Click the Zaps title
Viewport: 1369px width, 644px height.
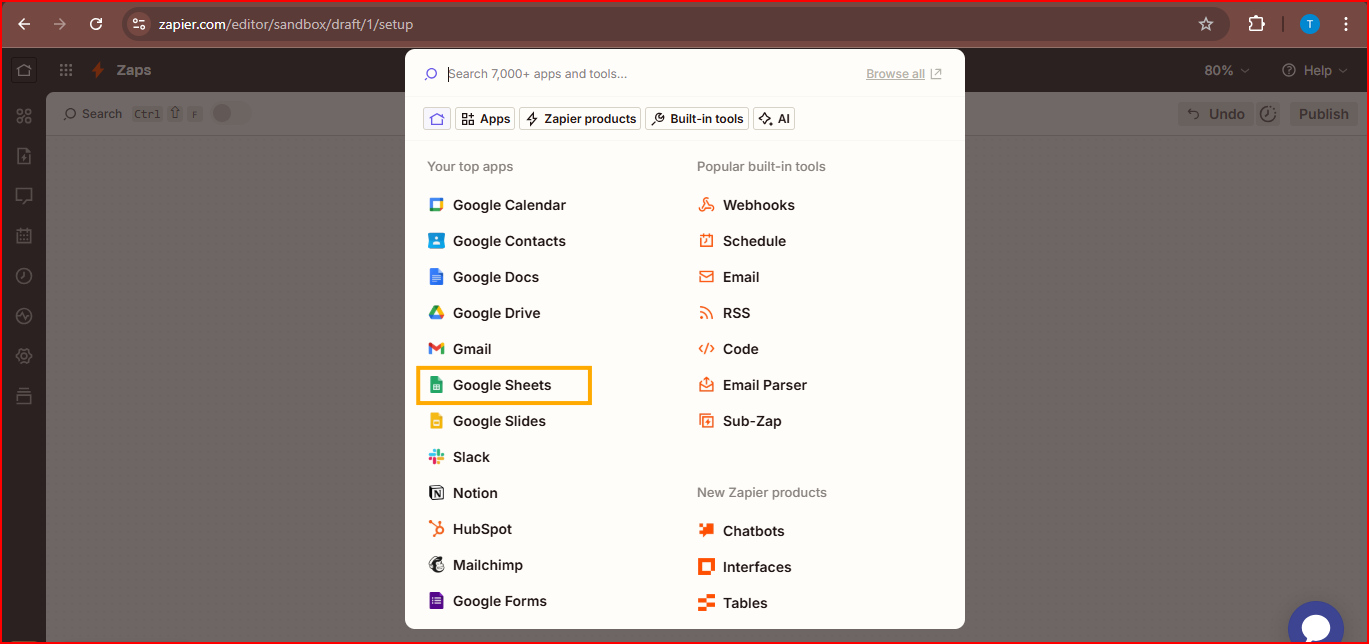pos(134,70)
